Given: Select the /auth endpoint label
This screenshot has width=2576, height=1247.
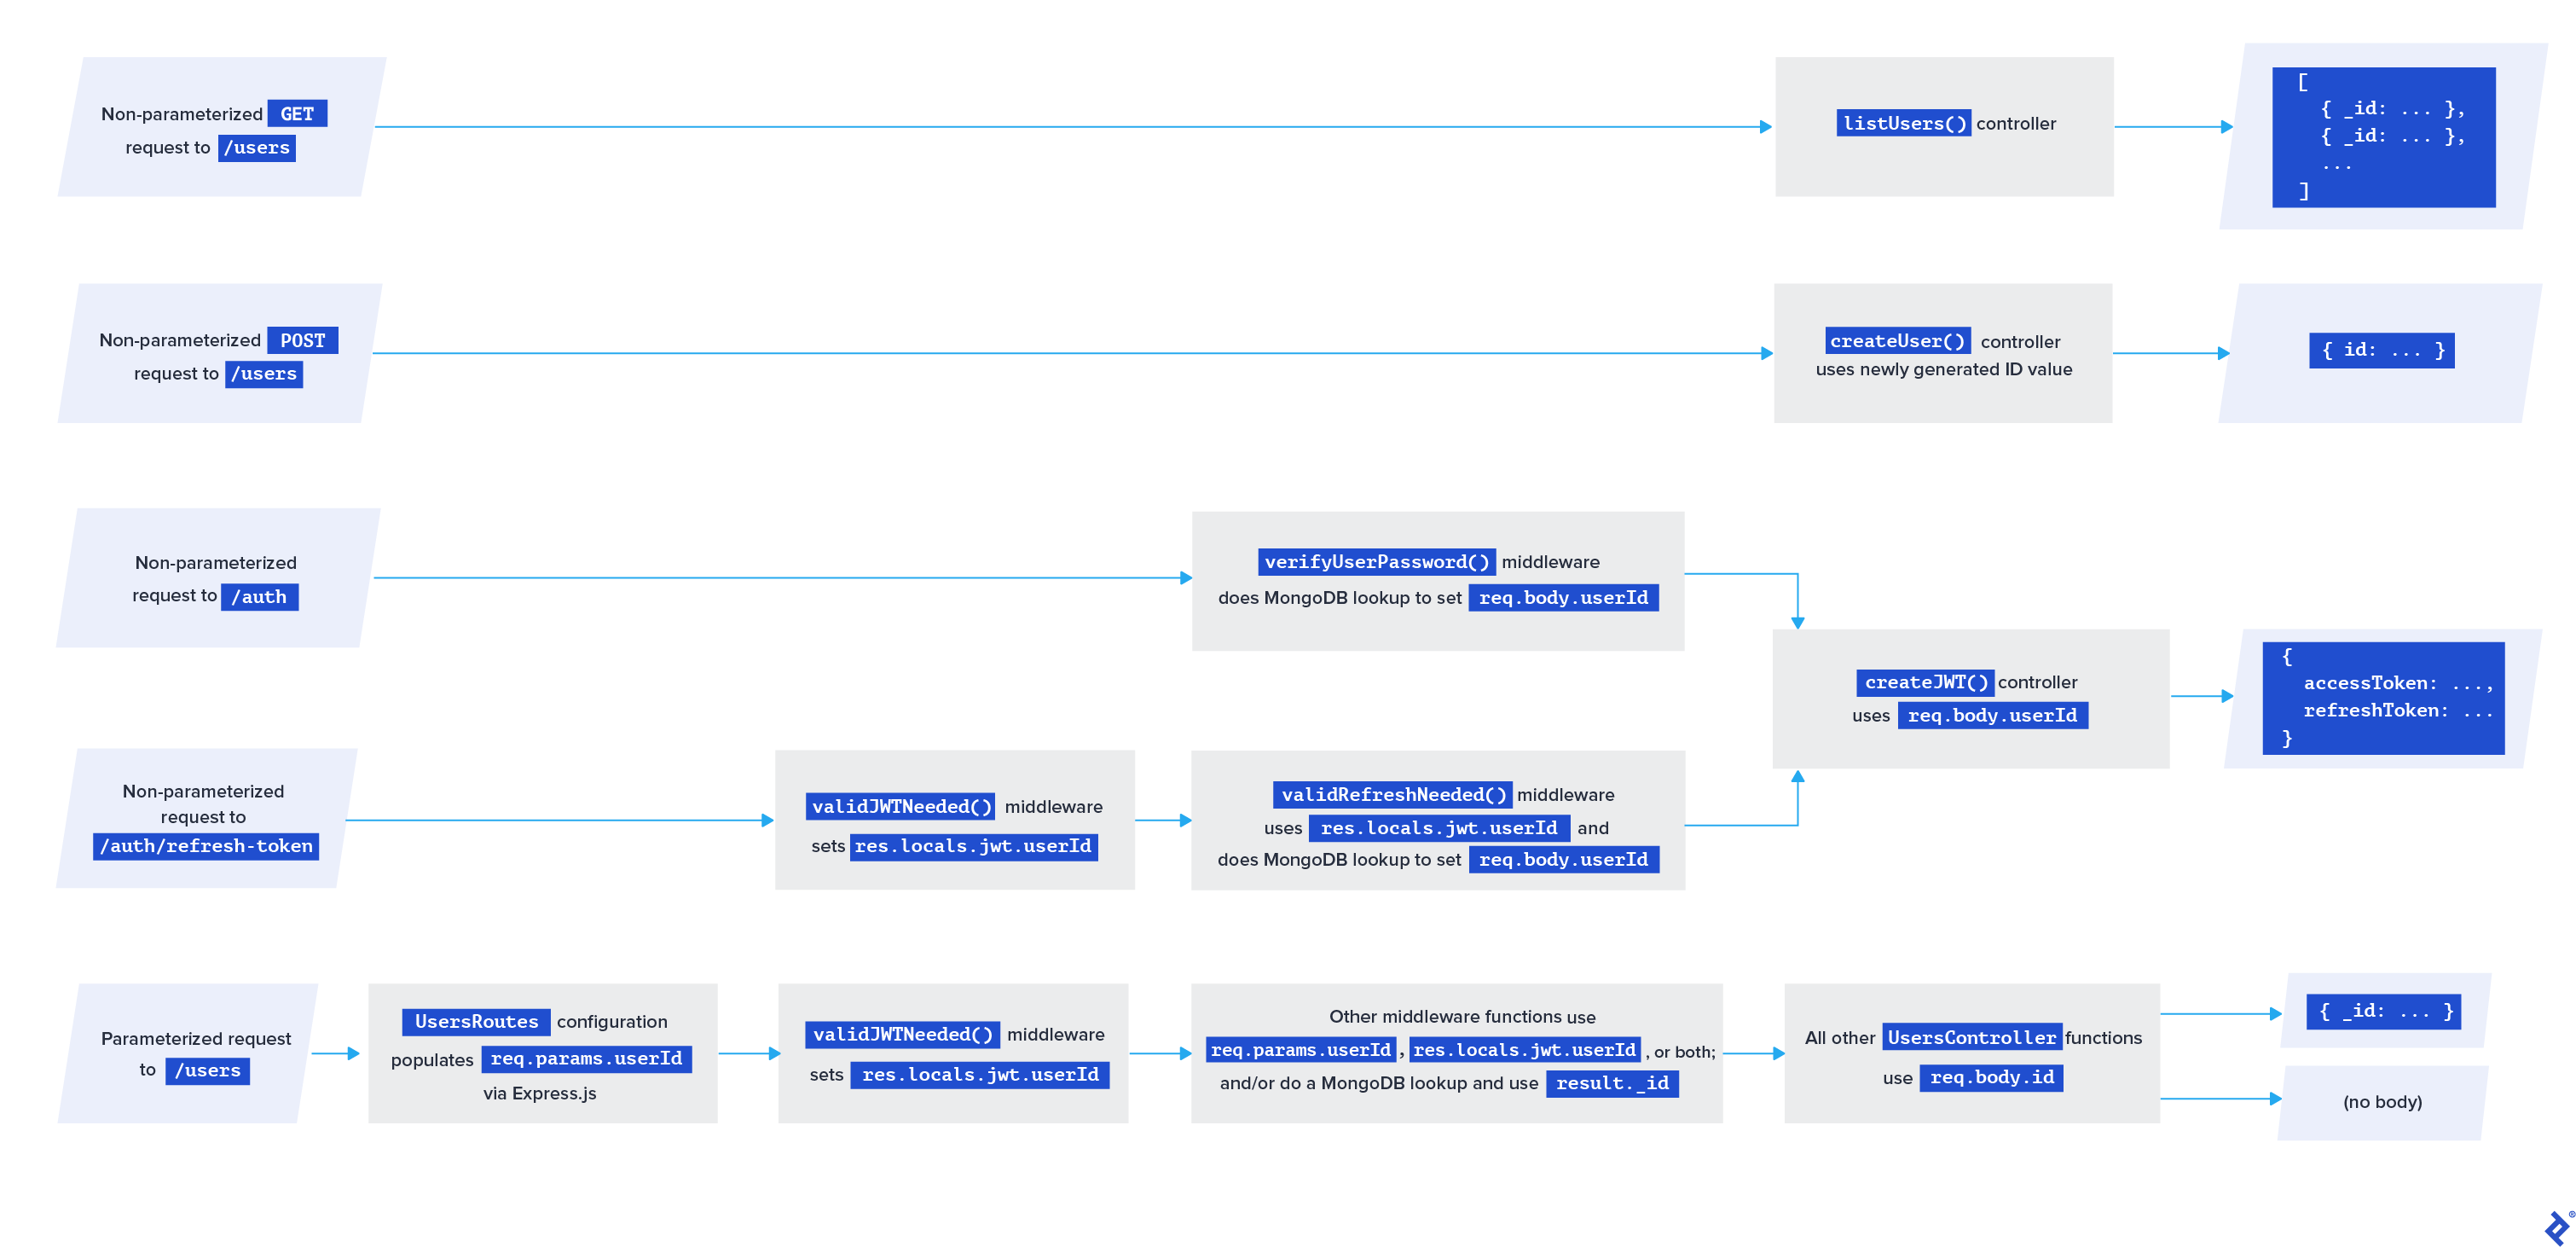Looking at the screenshot, I should click(260, 596).
